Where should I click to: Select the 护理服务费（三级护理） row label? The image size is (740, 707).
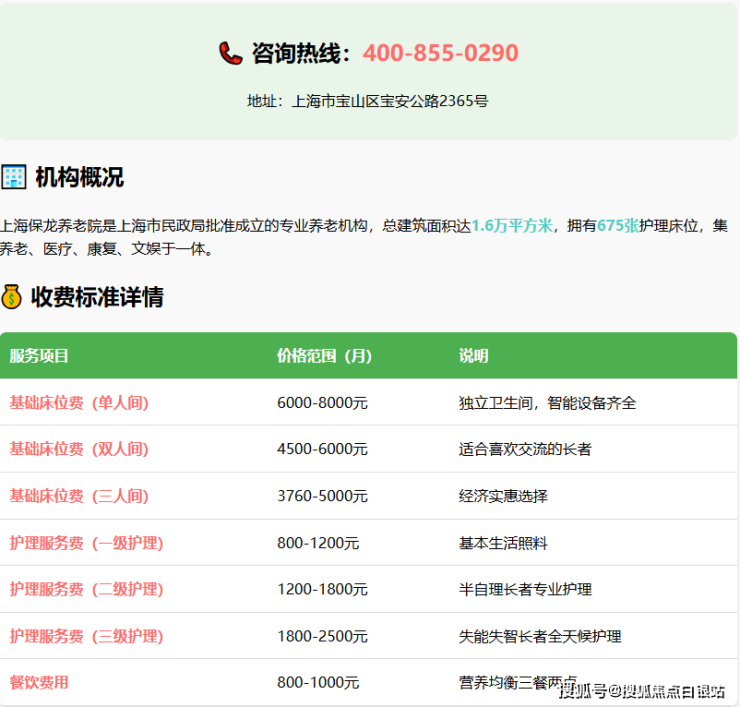click(86, 636)
